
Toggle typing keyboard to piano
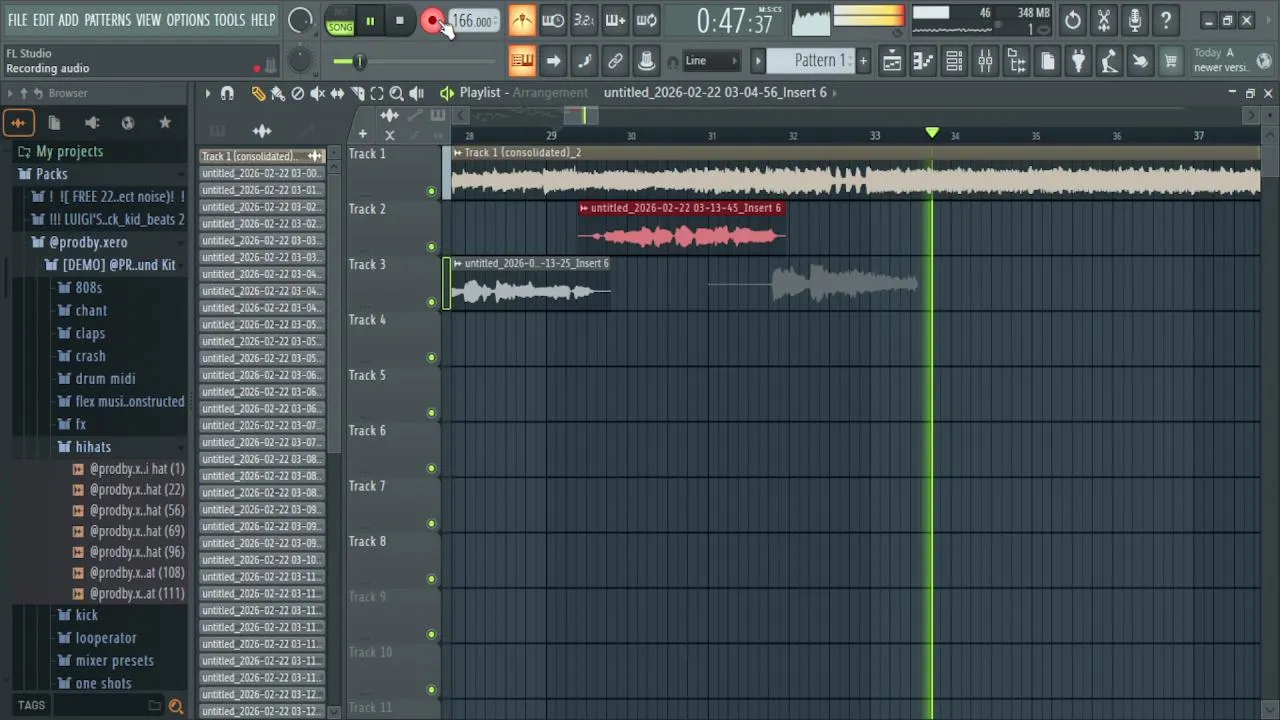[x=522, y=61]
